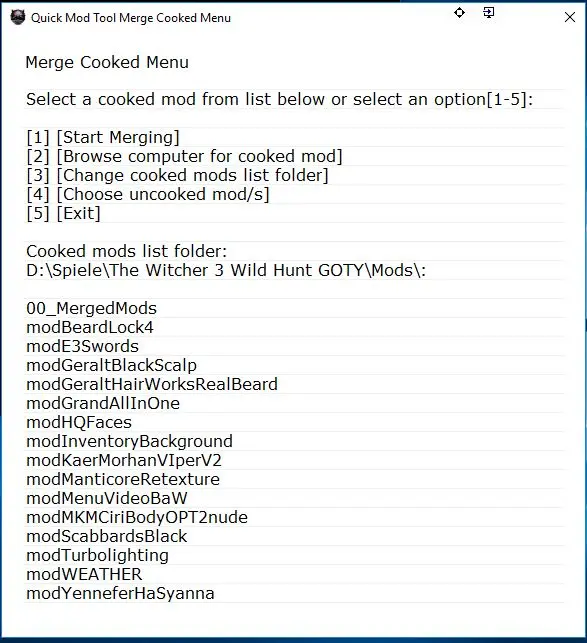Click the Quick Mod Tool app icon

pos(18,18)
